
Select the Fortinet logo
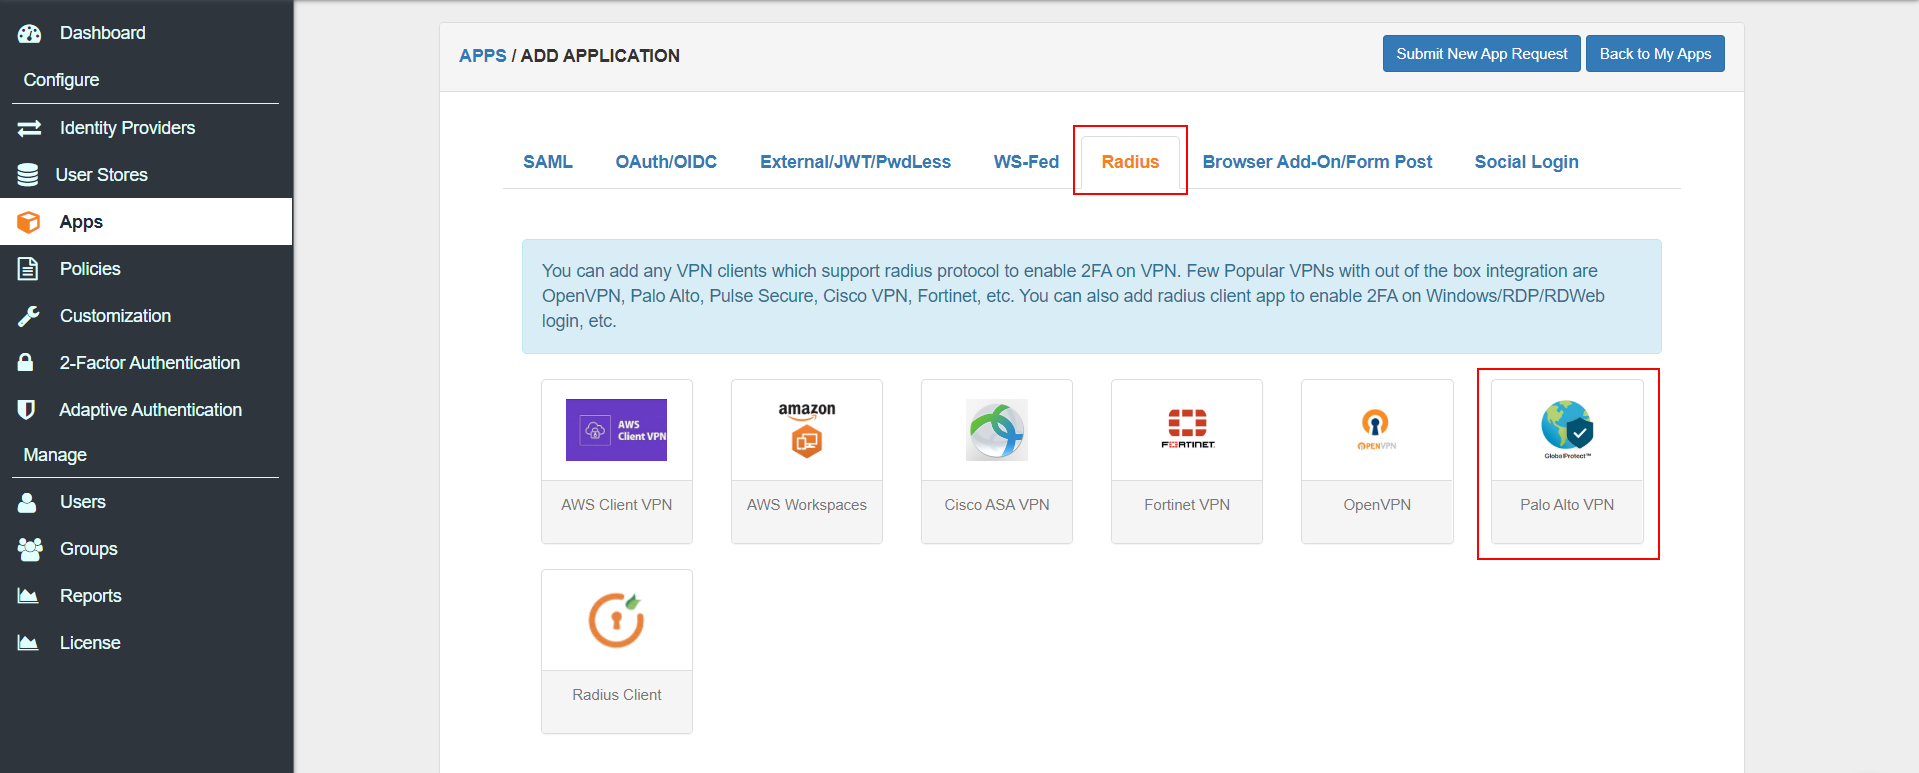(x=1187, y=430)
